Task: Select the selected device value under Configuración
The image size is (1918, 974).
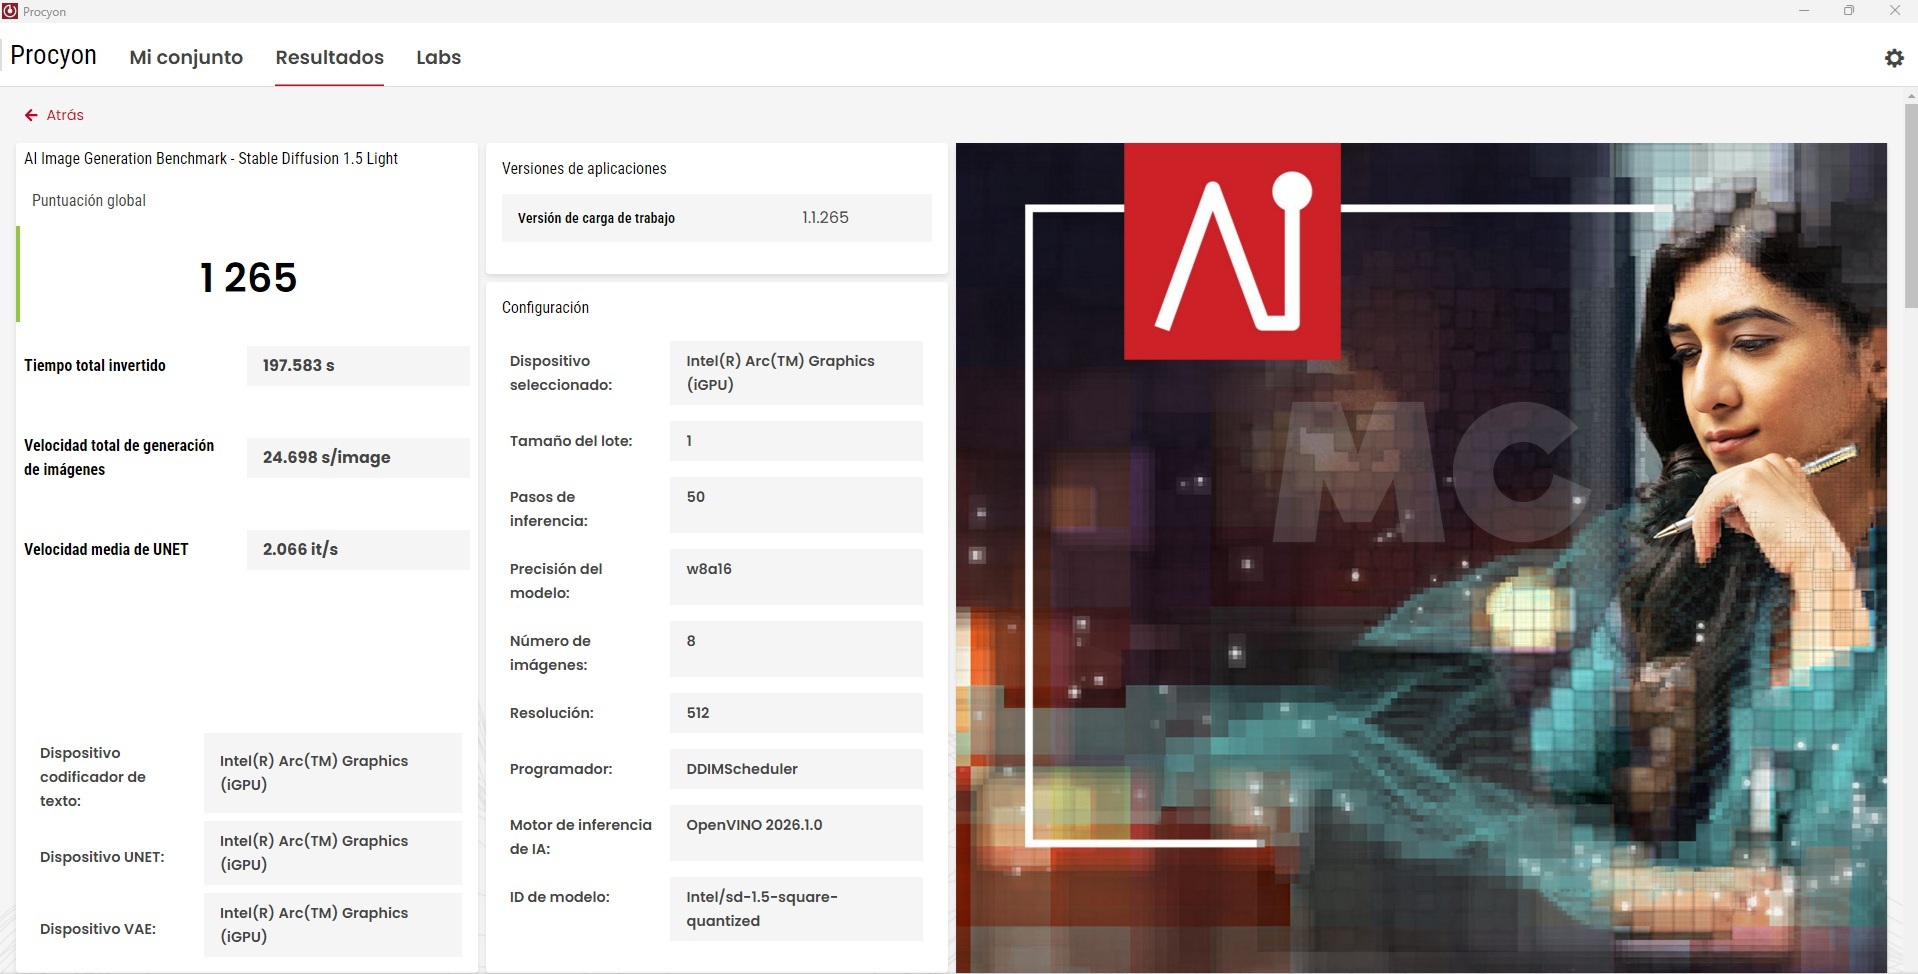Action: point(796,373)
